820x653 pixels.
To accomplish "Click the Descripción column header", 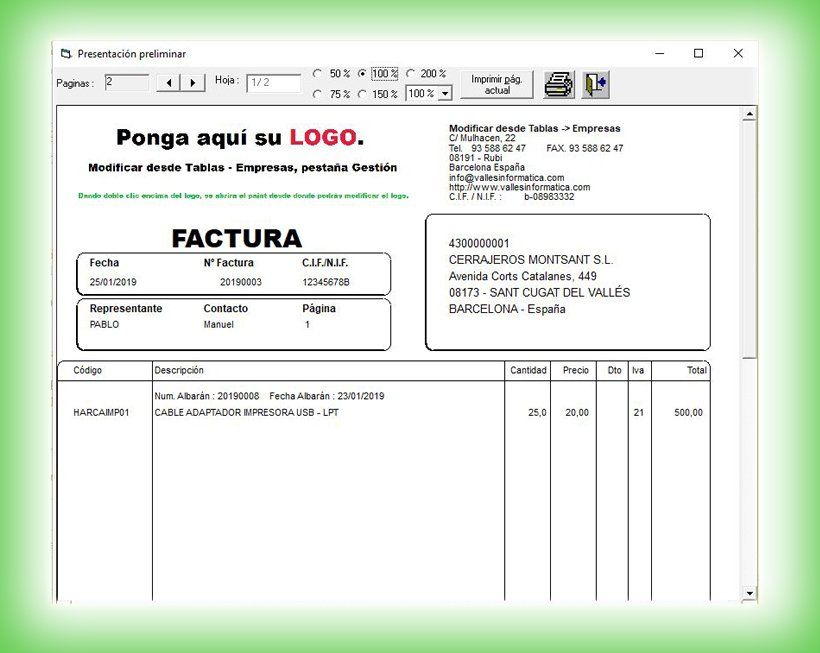I will tap(179, 370).
